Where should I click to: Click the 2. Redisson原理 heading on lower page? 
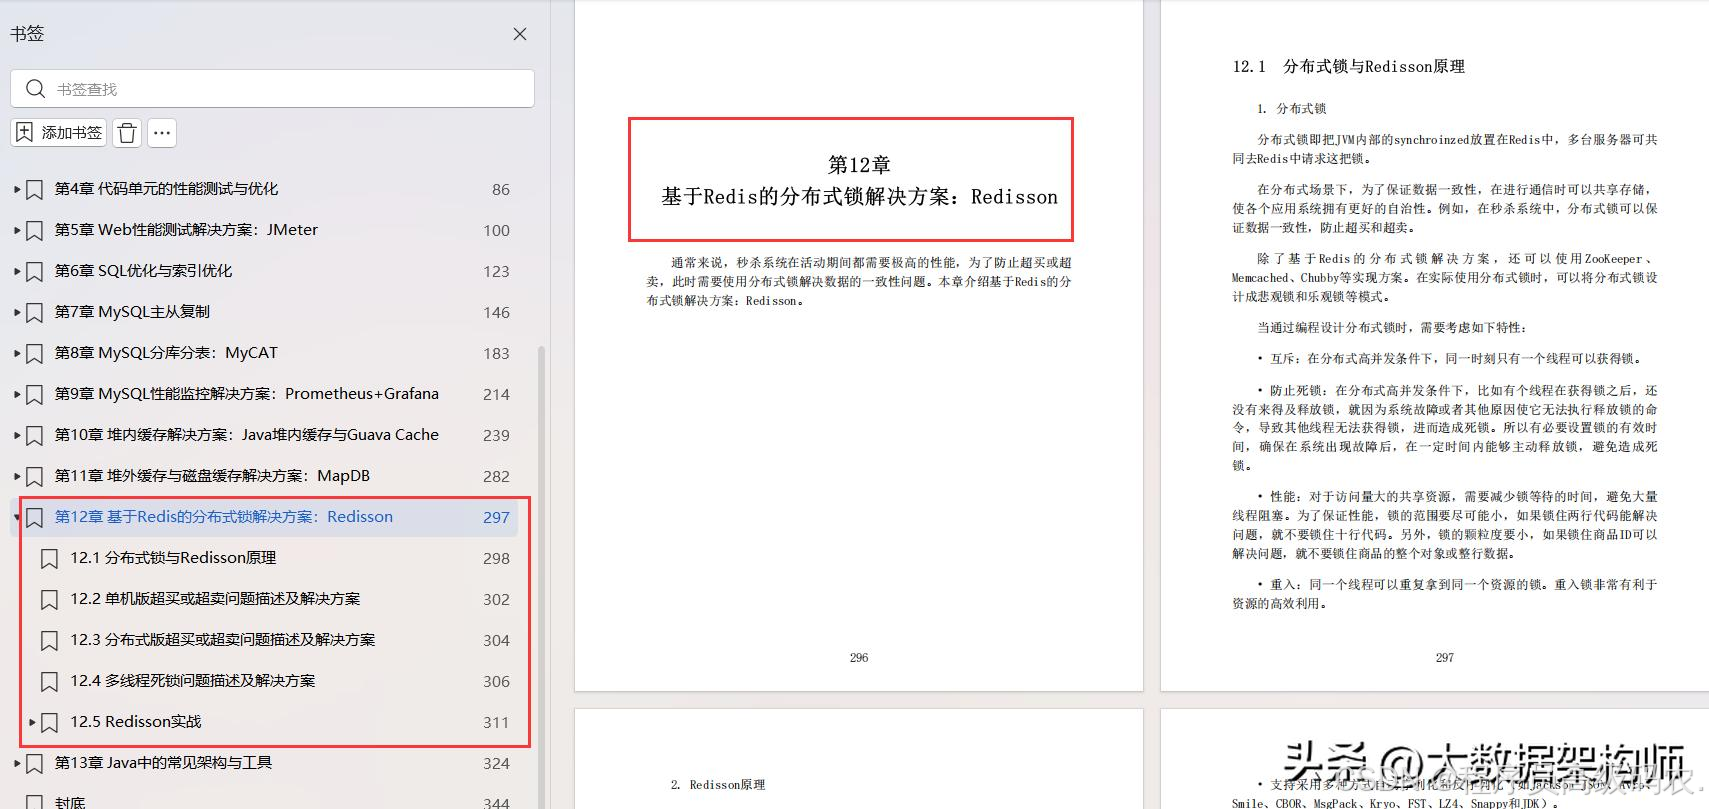[x=717, y=785]
